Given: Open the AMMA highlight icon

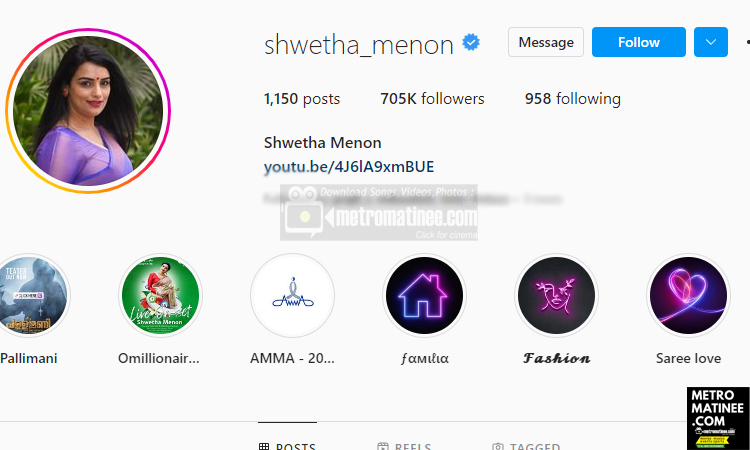Looking at the screenshot, I should [292, 295].
